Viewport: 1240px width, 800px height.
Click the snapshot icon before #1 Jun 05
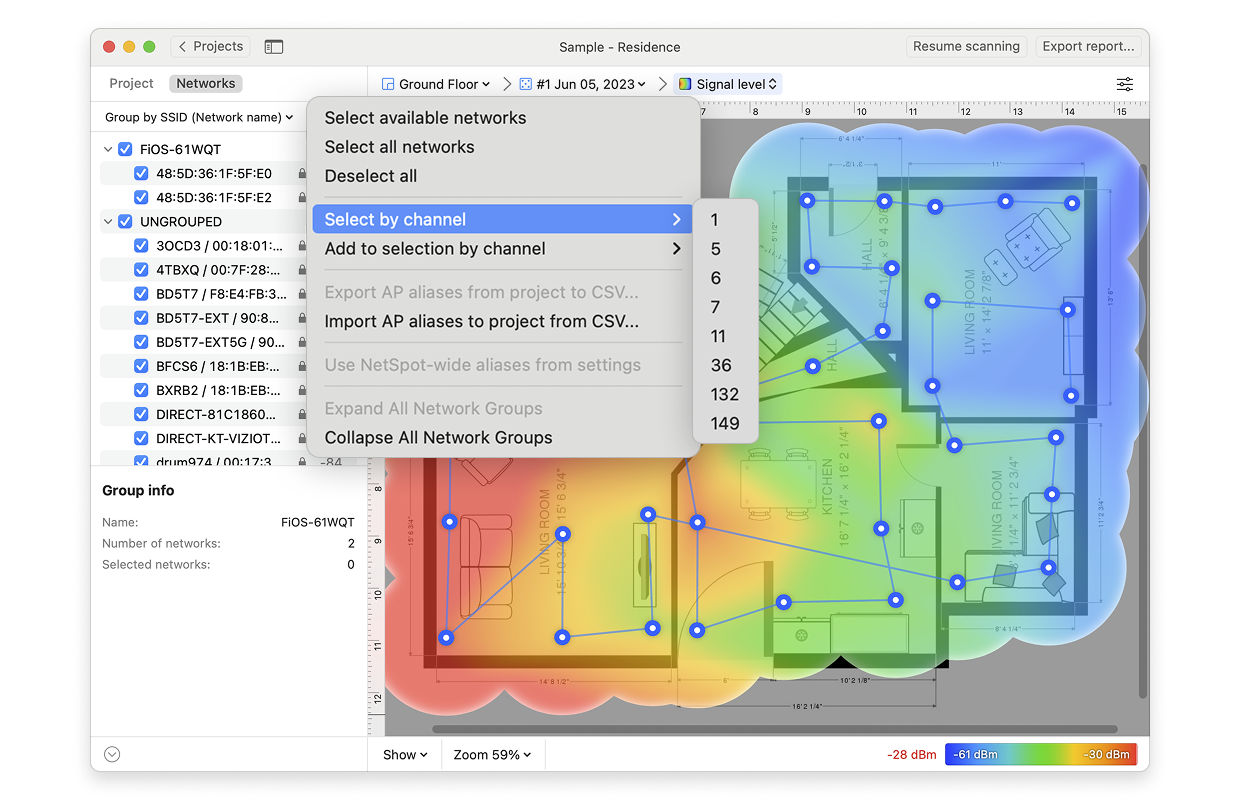tap(526, 84)
